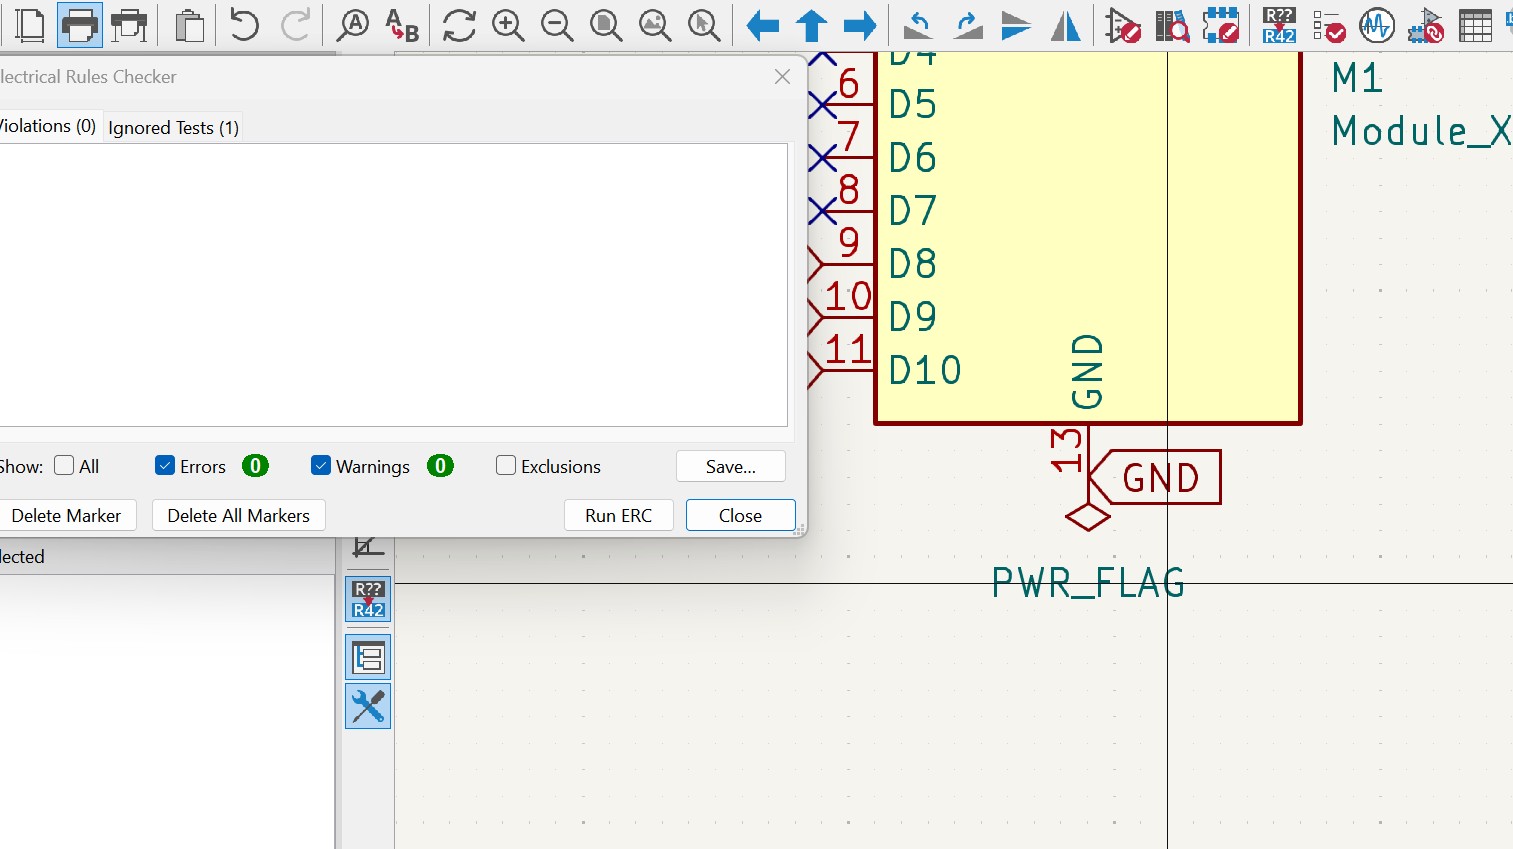Activate zoom to selection tool
This screenshot has width=1513, height=849.
coord(704,25)
